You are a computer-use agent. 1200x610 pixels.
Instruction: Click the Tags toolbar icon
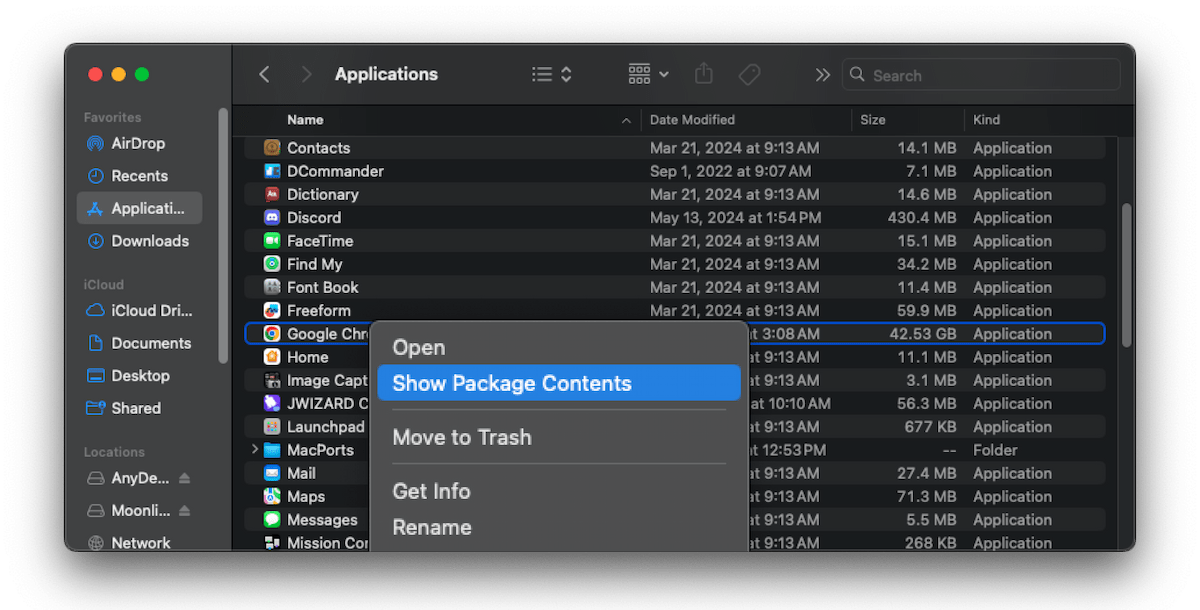[x=750, y=75]
